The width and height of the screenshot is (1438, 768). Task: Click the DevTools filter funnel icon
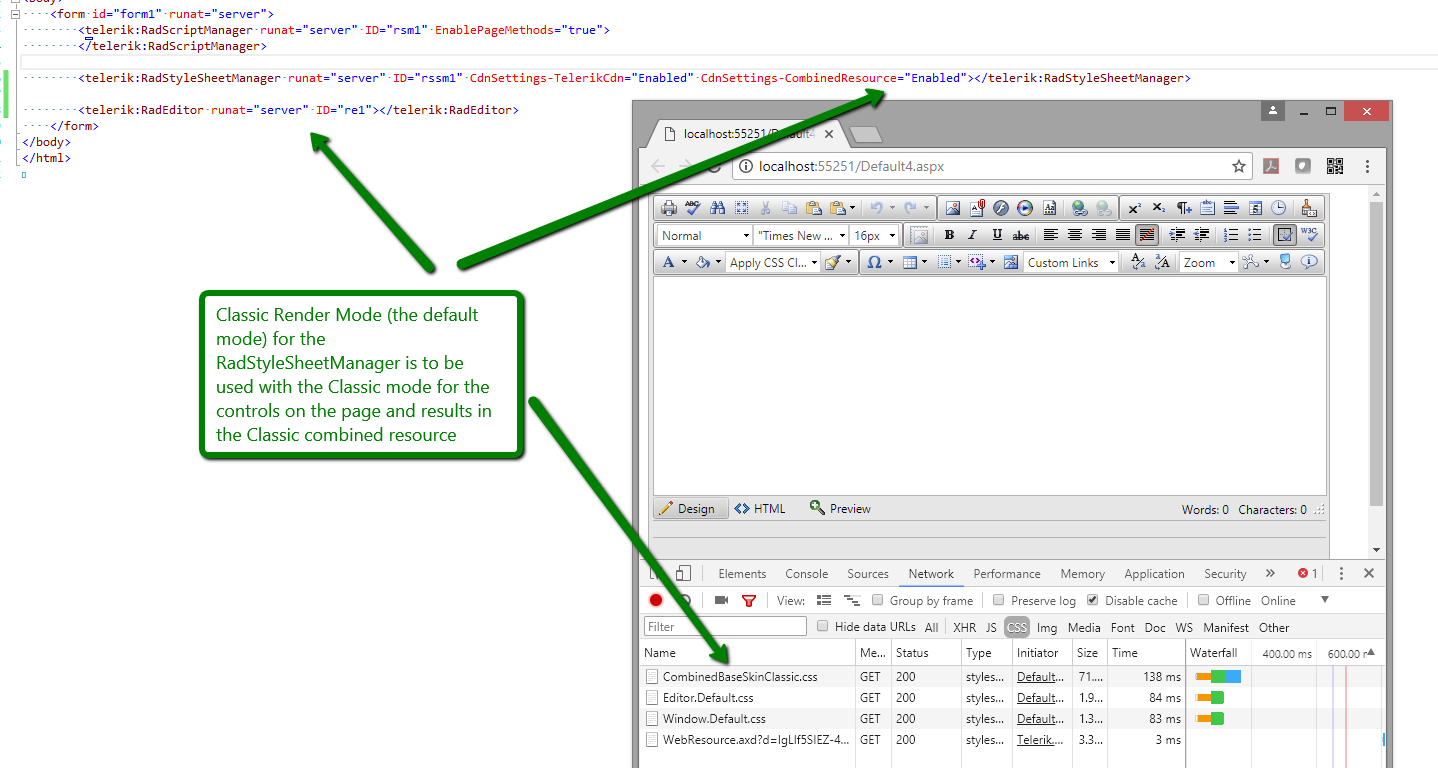[749, 600]
